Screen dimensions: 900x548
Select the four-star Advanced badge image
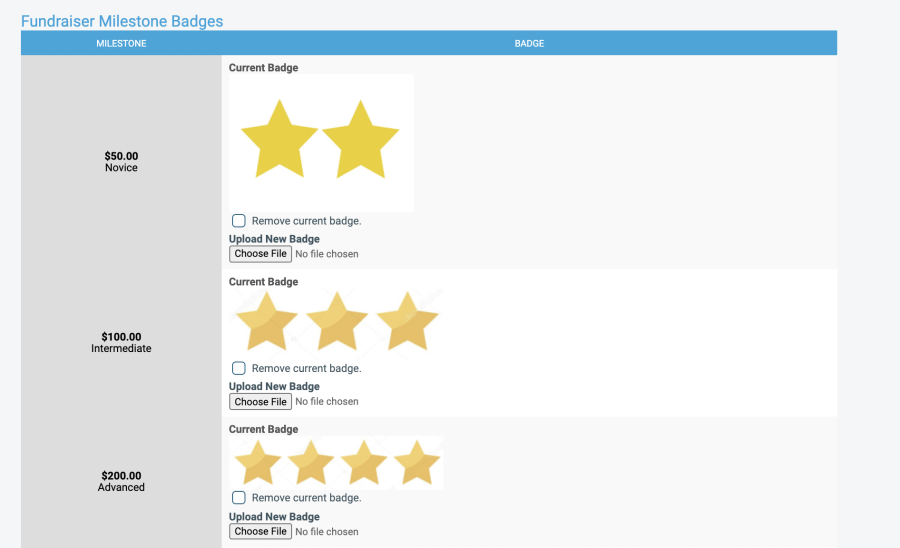(x=336, y=462)
